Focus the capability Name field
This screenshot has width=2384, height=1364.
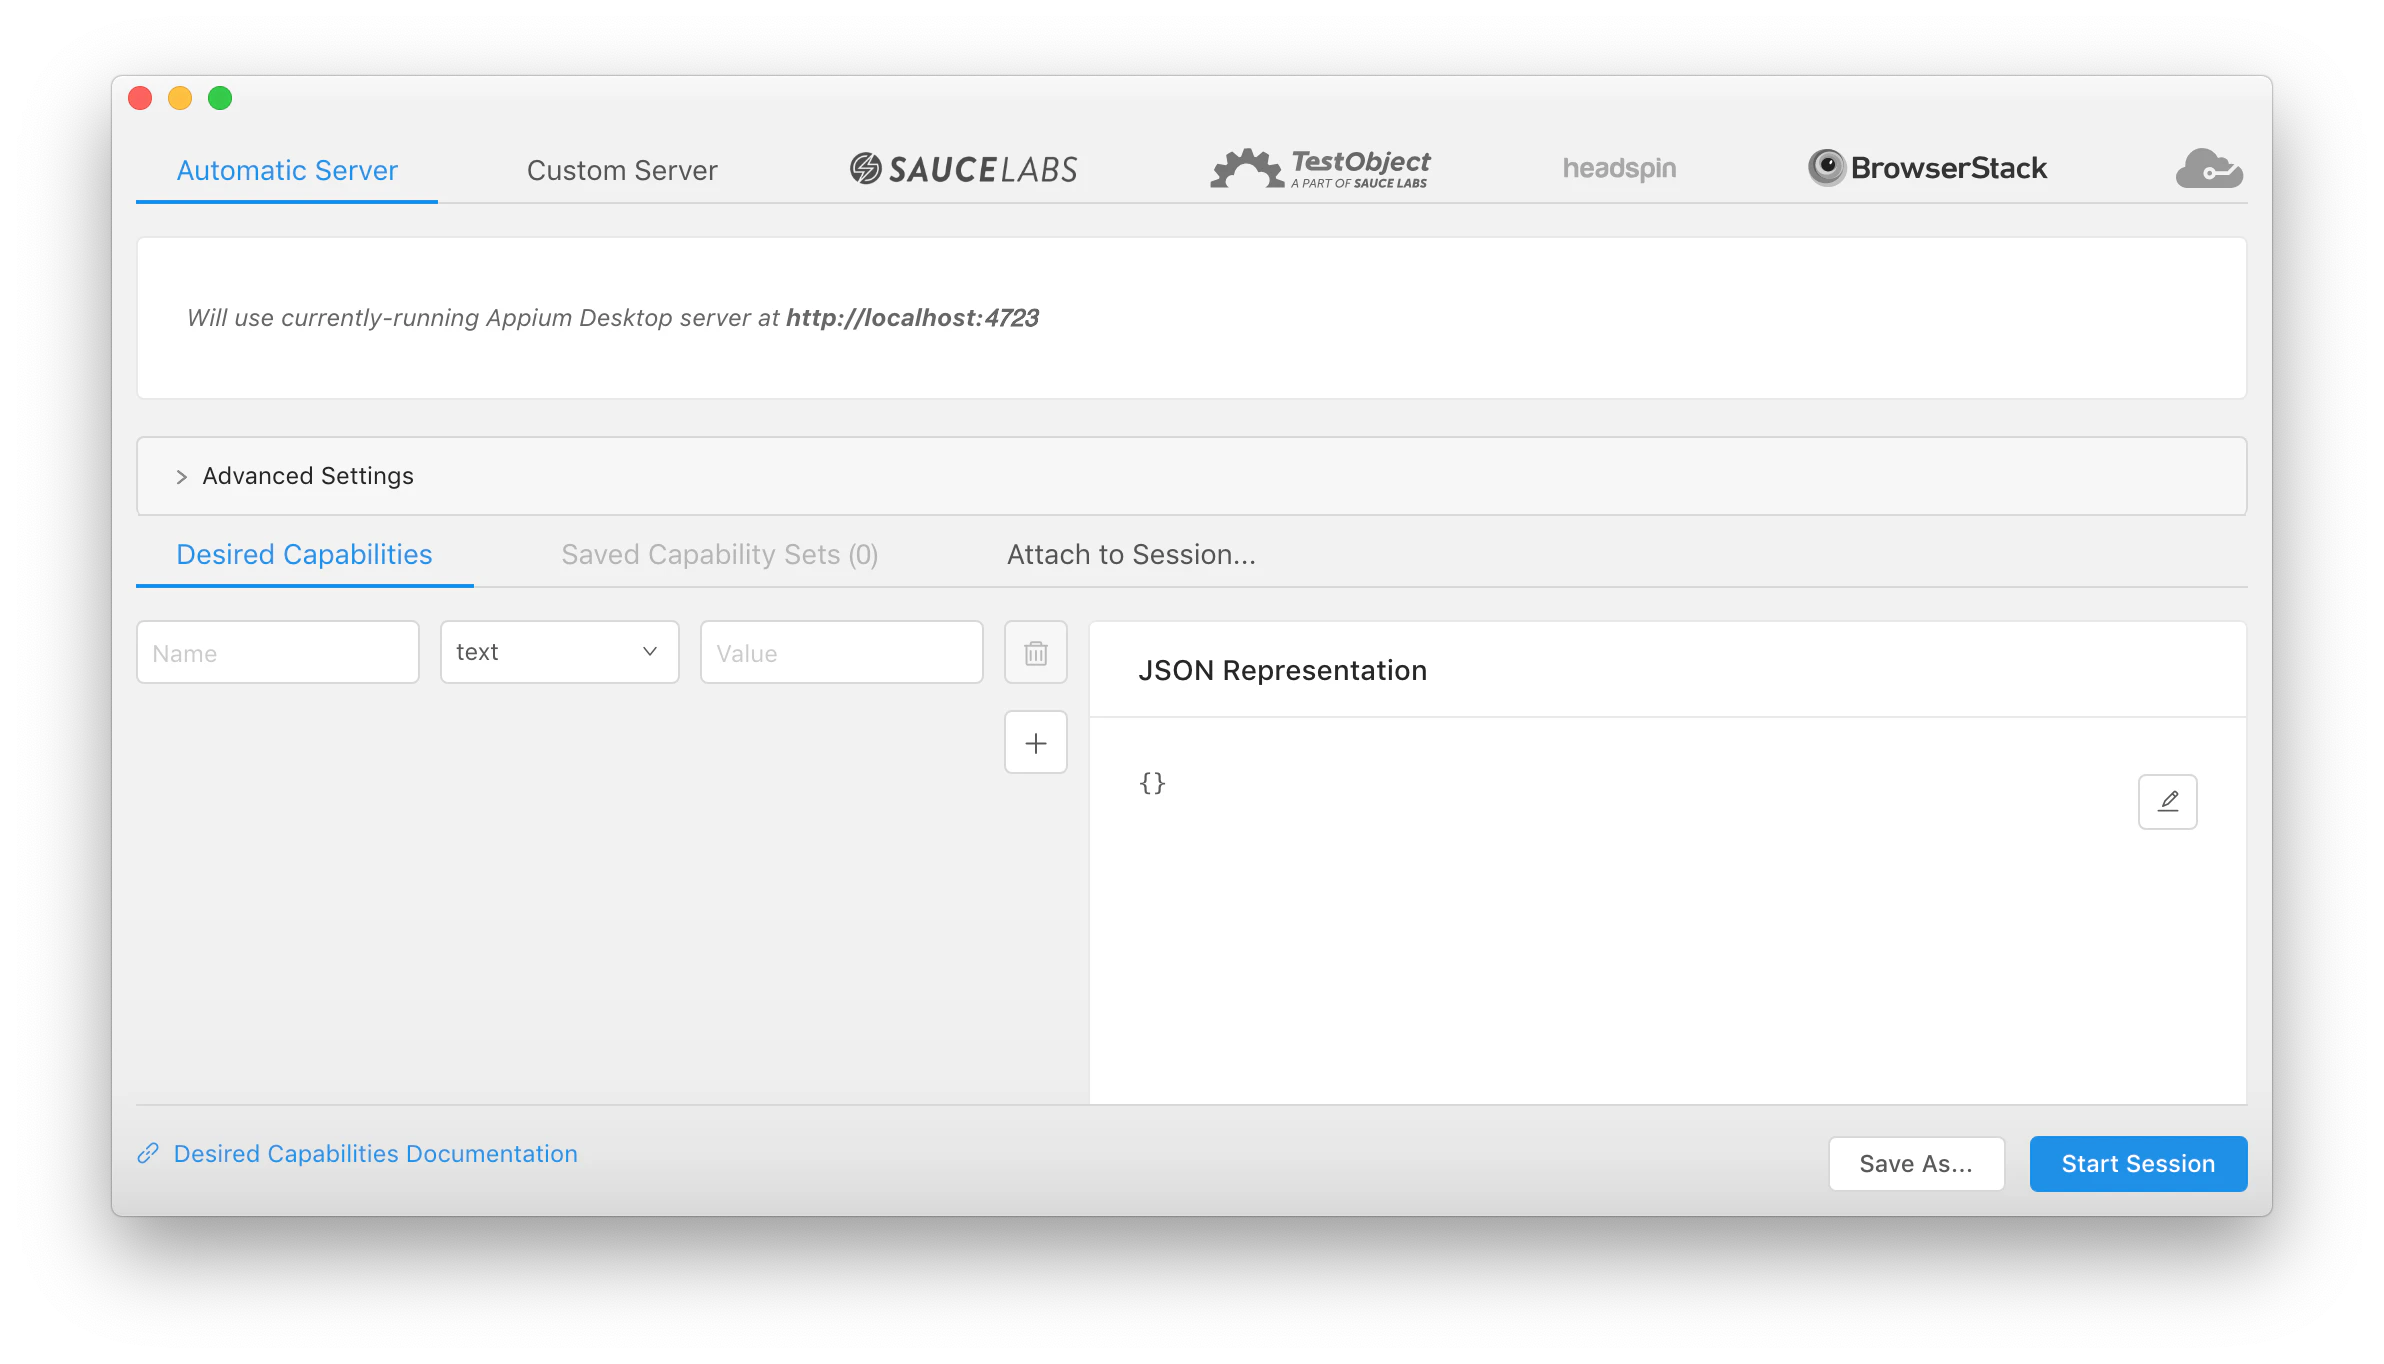pos(277,652)
